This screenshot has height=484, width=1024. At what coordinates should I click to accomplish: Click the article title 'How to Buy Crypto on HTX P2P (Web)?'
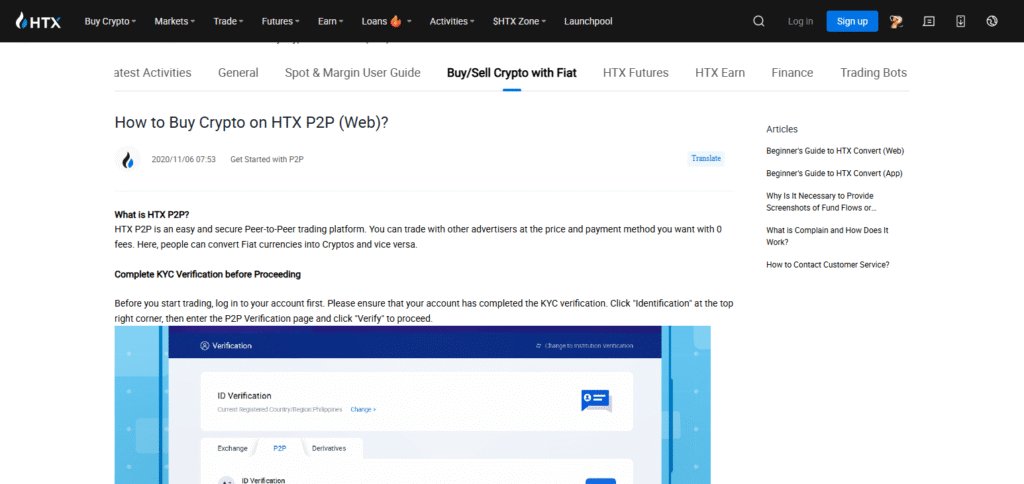click(x=251, y=122)
